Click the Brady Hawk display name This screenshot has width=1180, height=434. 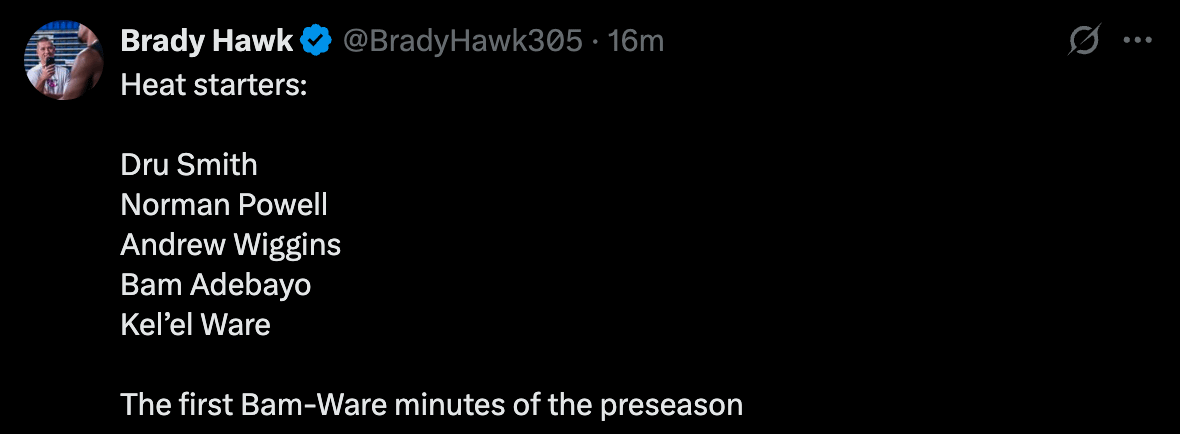(x=207, y=41)
